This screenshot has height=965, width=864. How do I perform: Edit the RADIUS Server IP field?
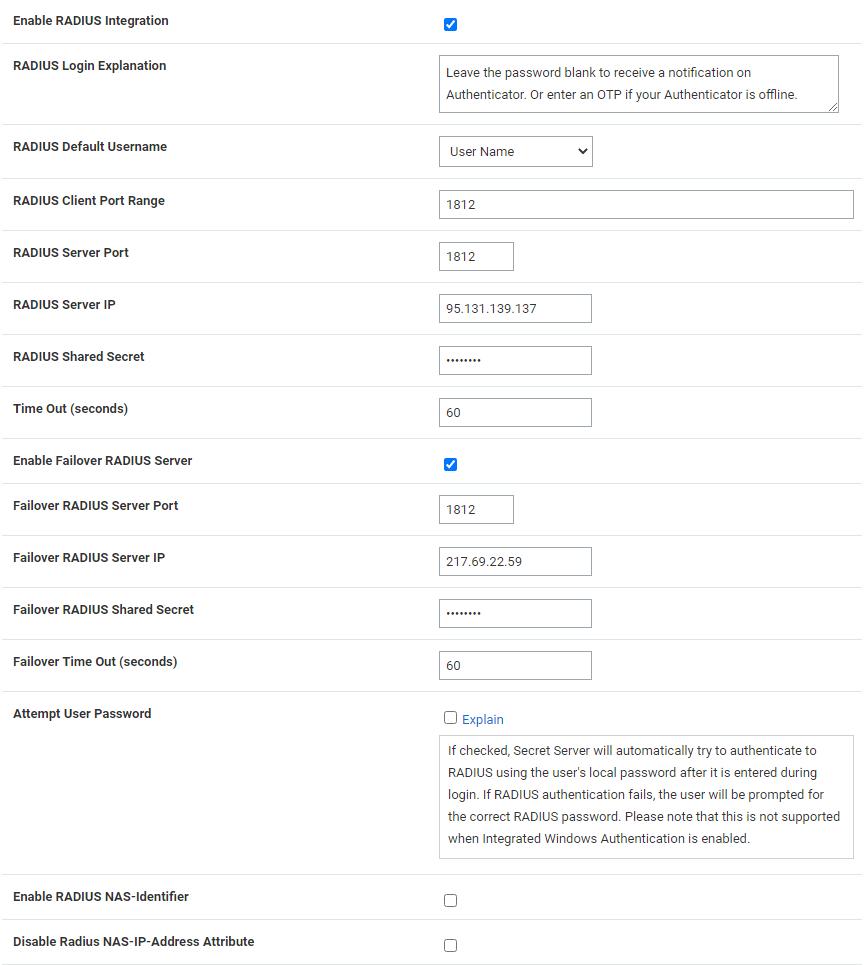pos(515,308)
